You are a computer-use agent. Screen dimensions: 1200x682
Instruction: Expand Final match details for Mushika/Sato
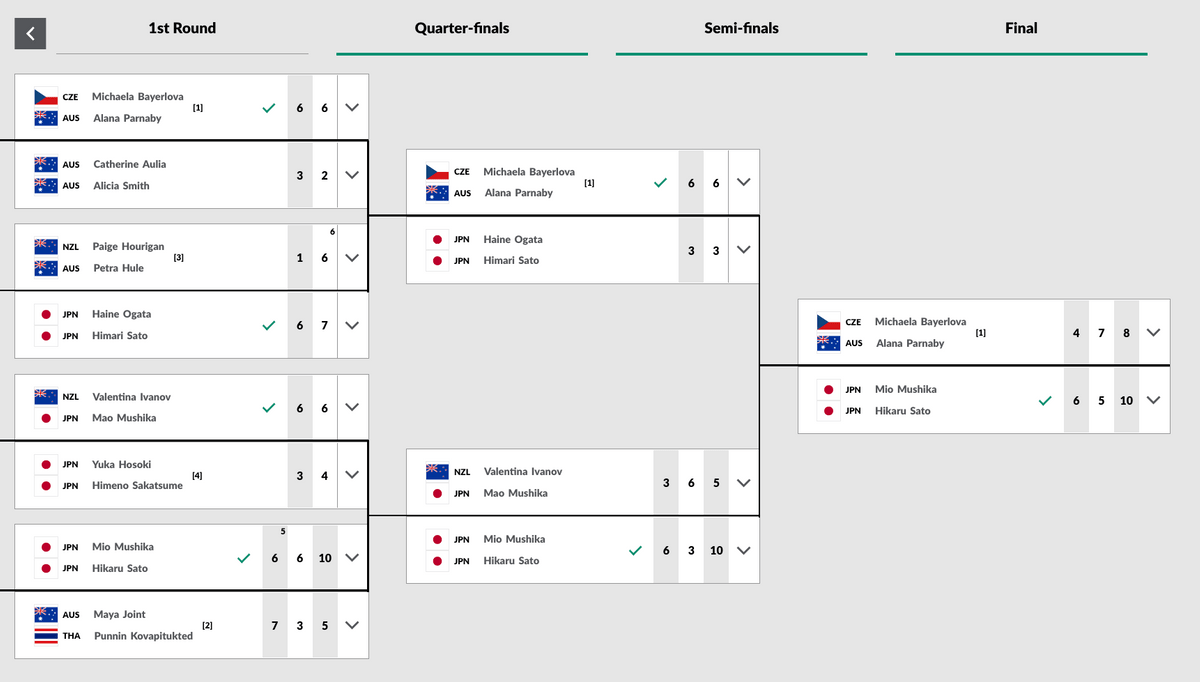(x=1154, y=400)
